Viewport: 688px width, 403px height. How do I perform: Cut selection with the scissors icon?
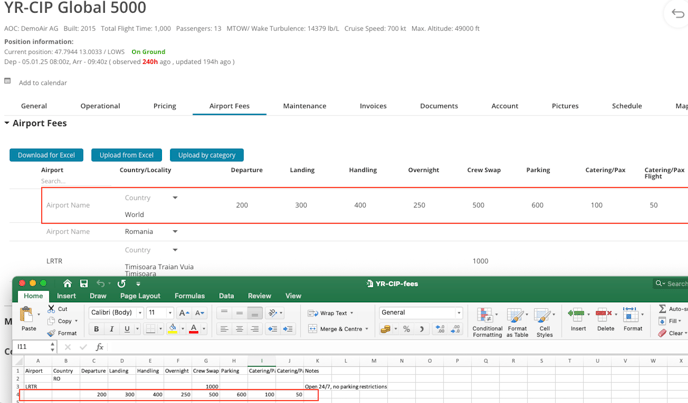click(51, 309)
